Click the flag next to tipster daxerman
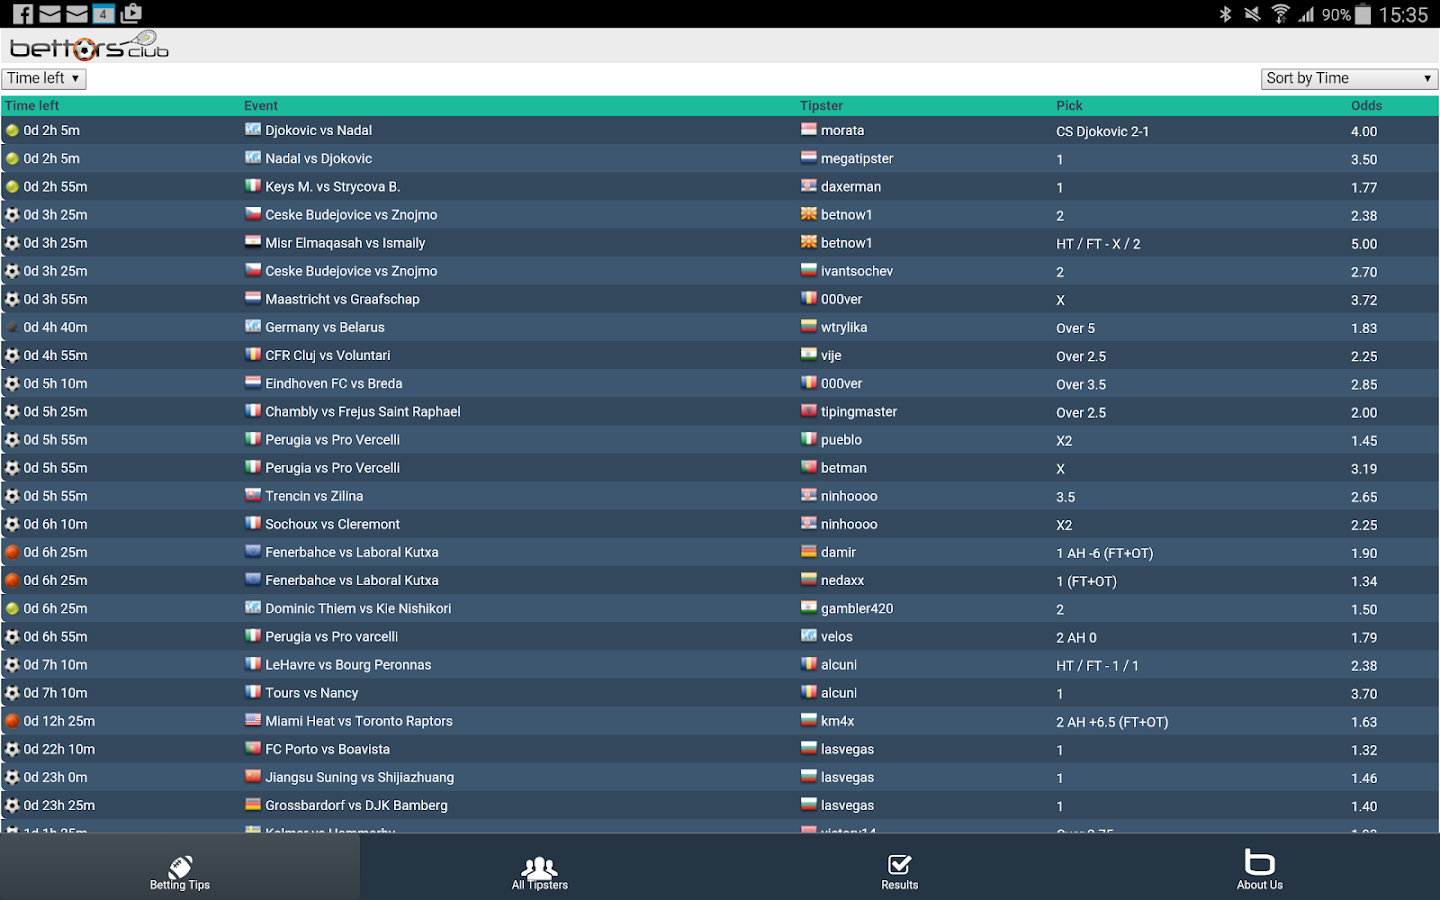The width and height of the screenshot is (1440, 900). (809, 186)
